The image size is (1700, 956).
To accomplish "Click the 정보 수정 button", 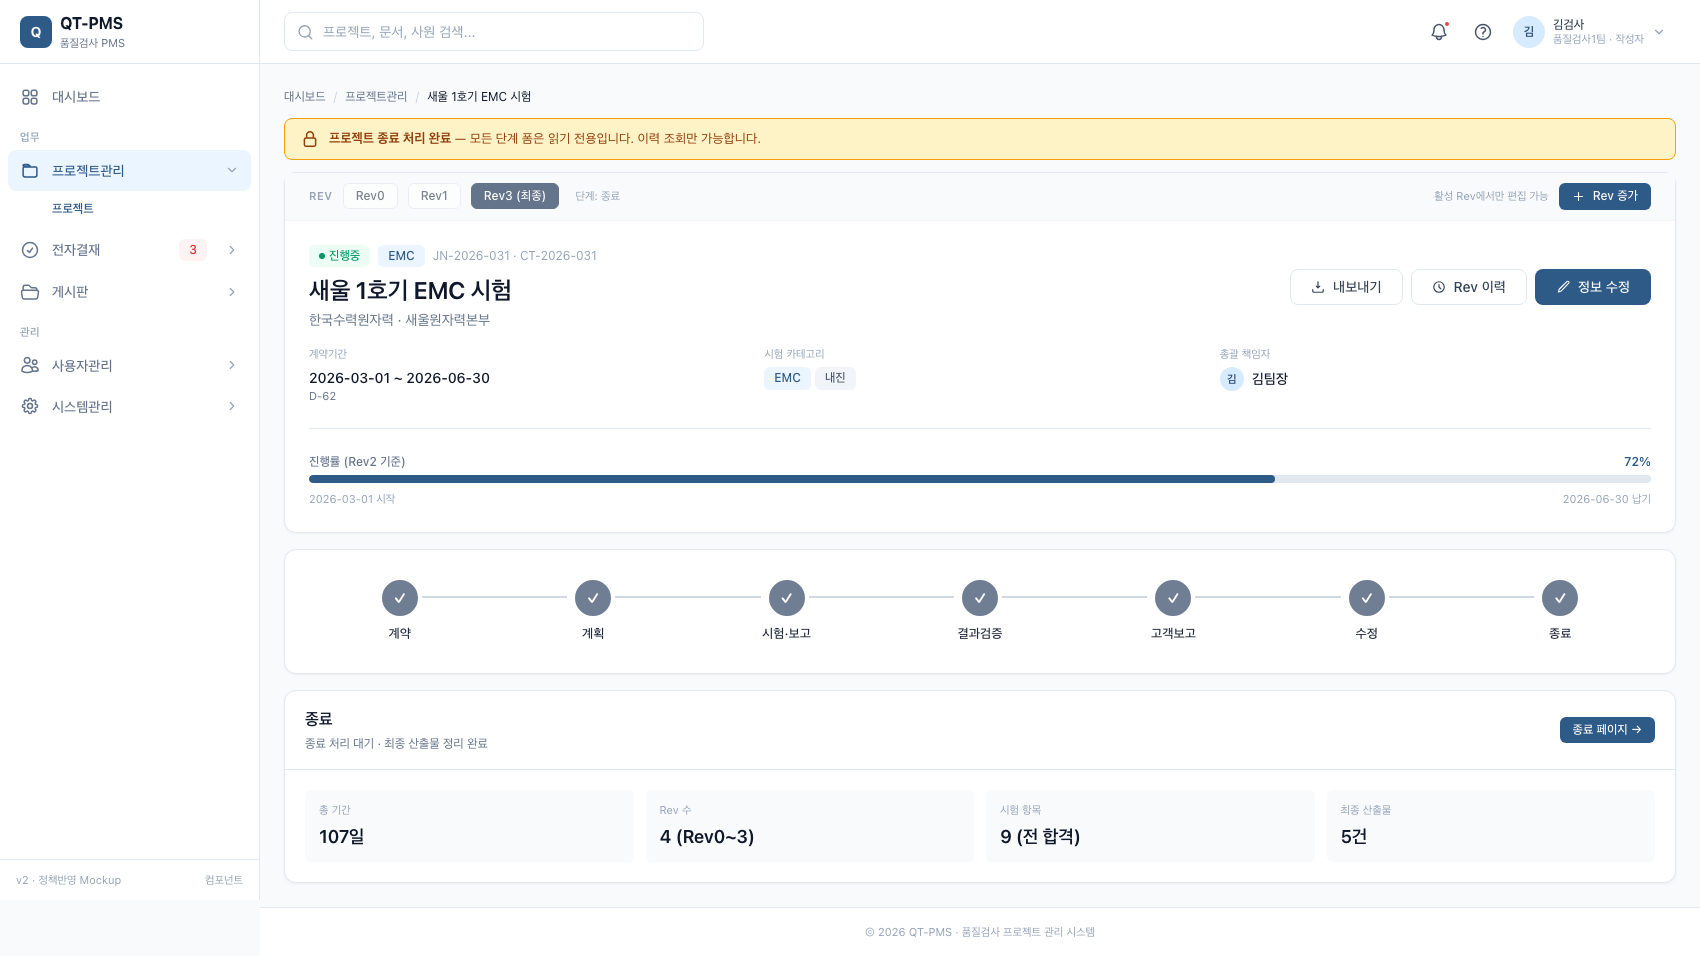I will coord(1593,287).
